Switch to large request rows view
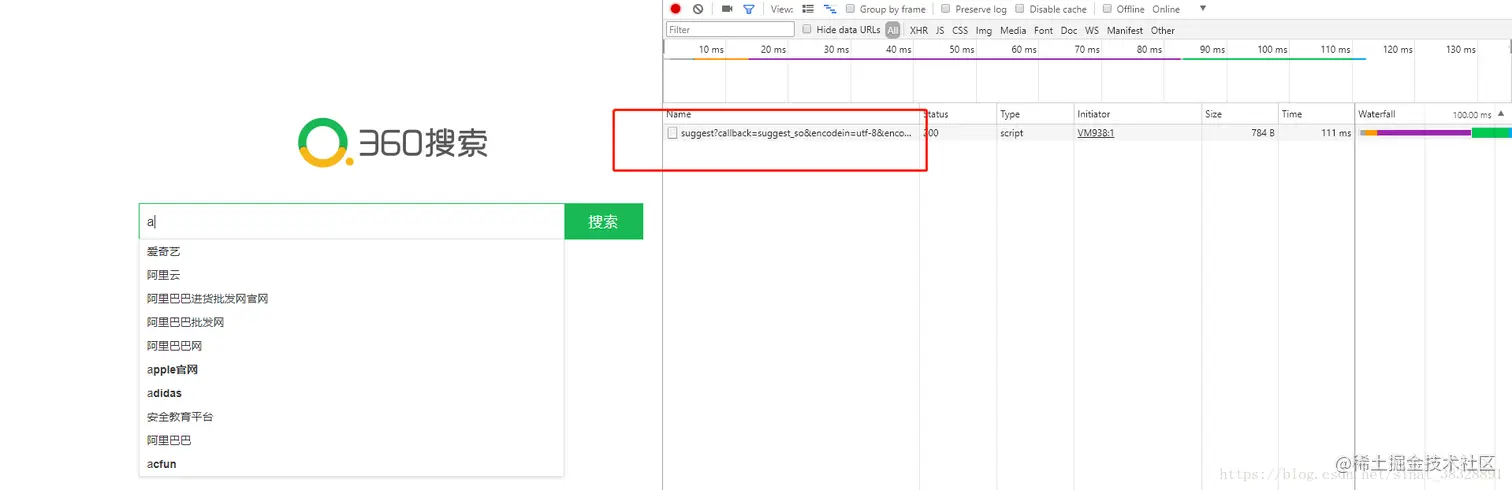This screenshot has width=1512, height=490. [x=808, y=9]
